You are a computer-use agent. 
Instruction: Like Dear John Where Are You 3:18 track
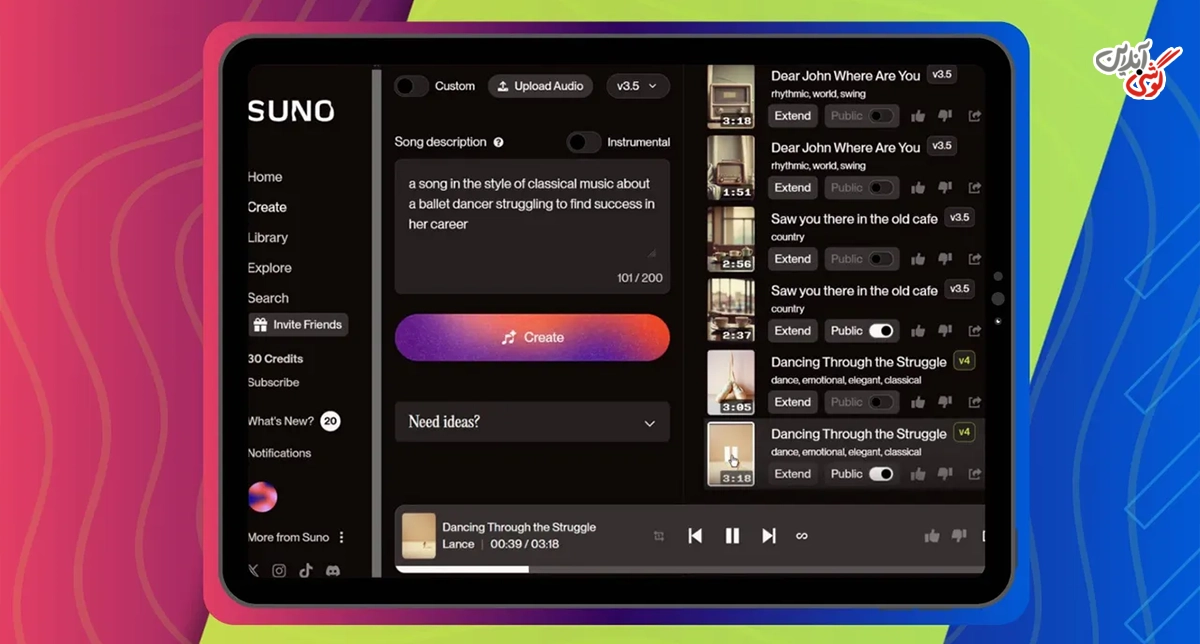(918, 116)
